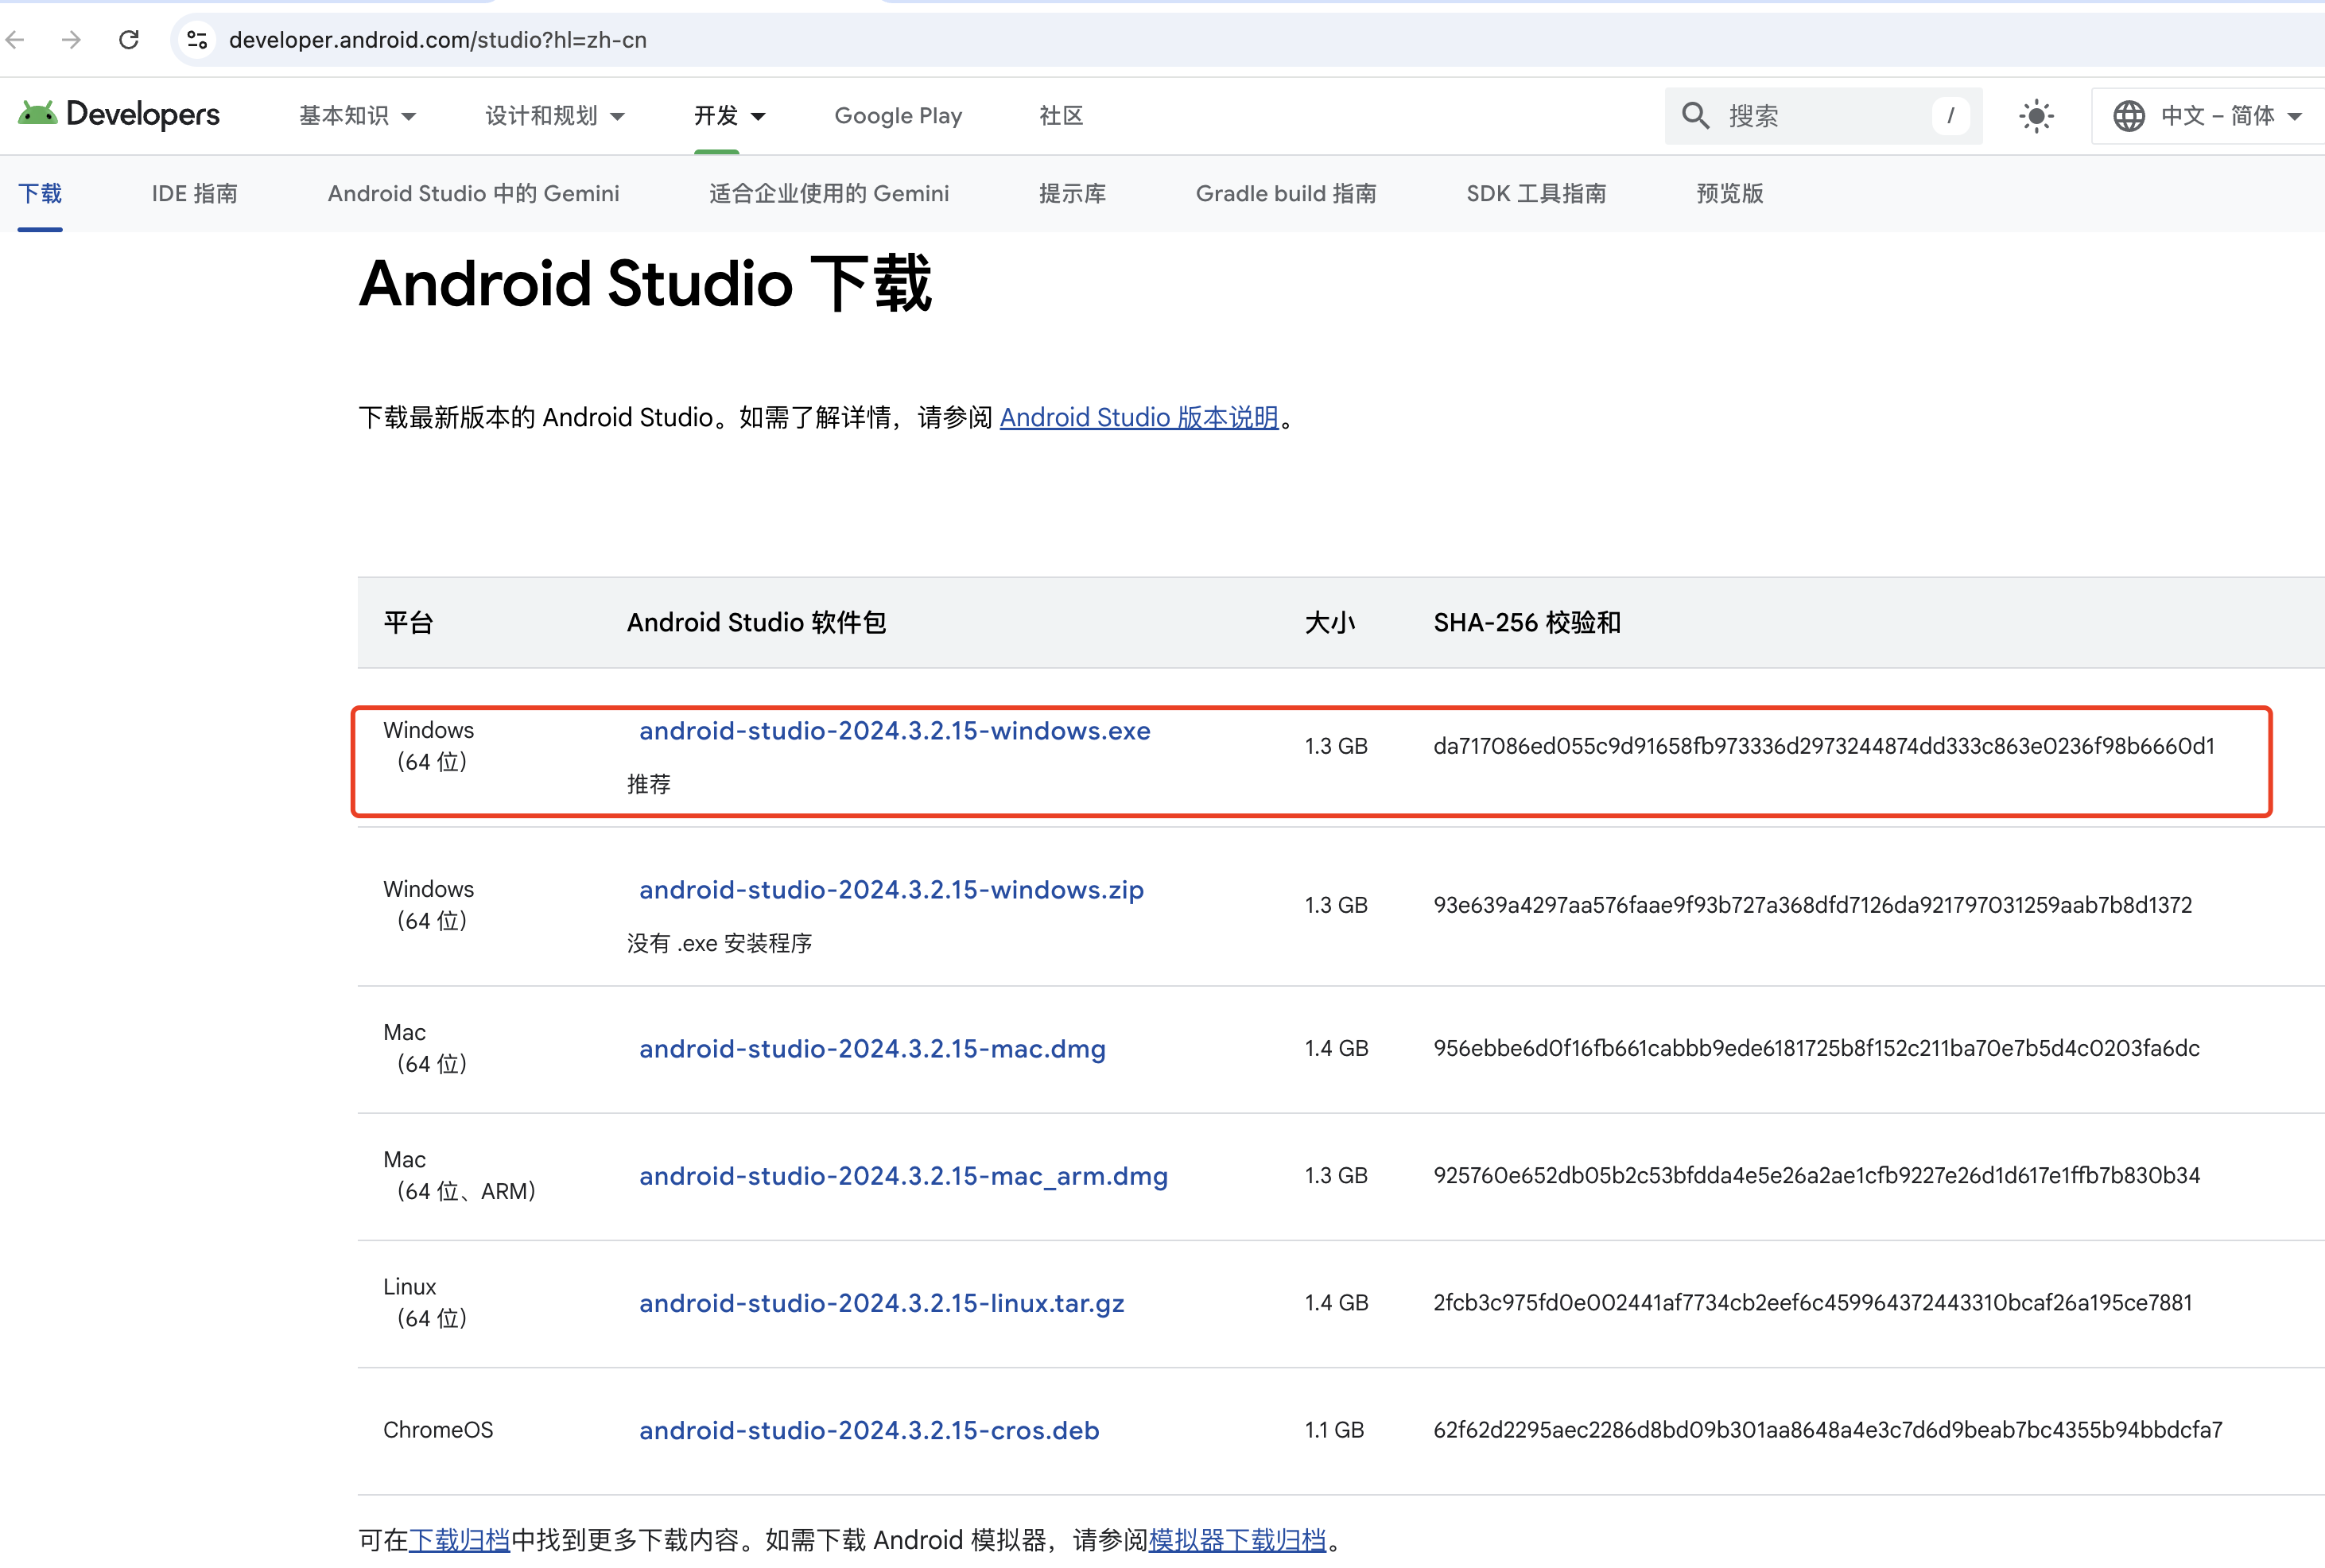Click the globe language icon
Viewport: 2325px width, 1568px height.
point(2129,116)
